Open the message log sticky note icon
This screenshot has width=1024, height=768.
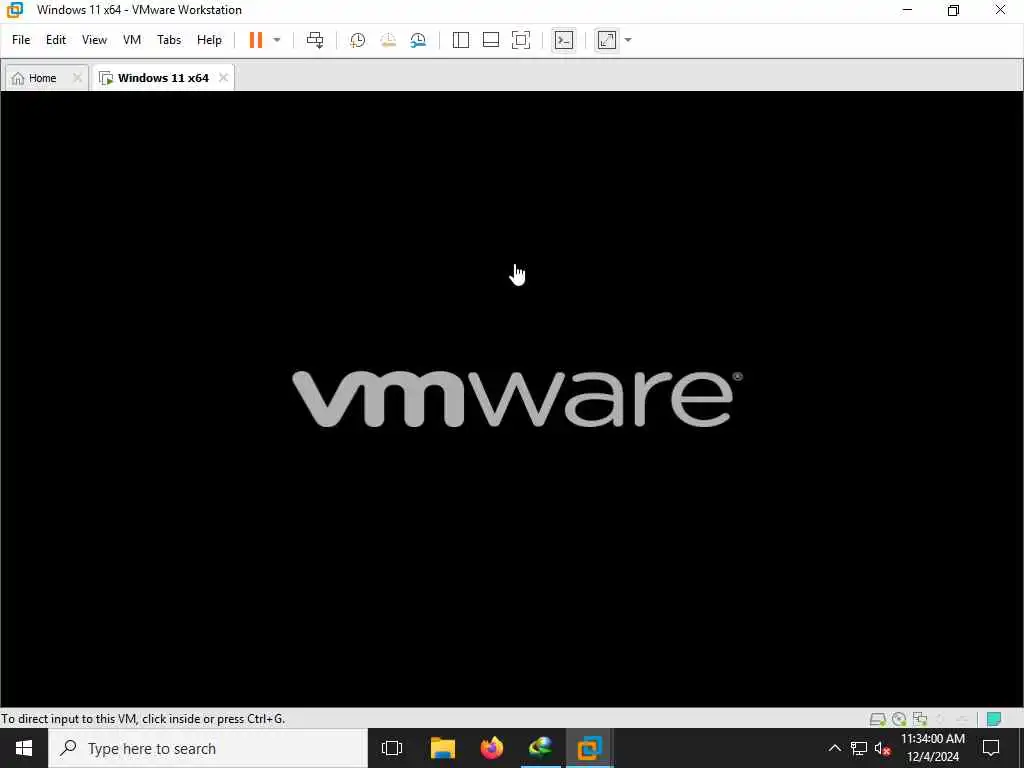click(x=994, y=719)
